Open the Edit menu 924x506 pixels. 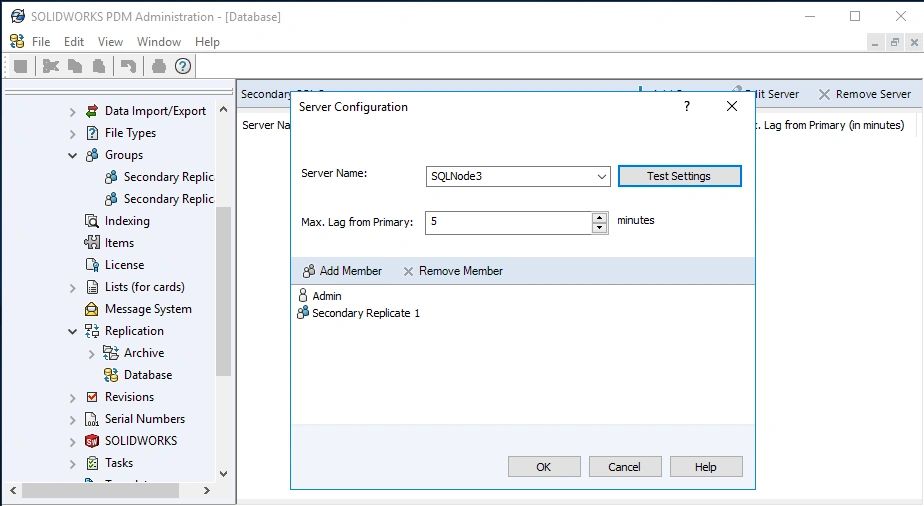coord(74,42)
